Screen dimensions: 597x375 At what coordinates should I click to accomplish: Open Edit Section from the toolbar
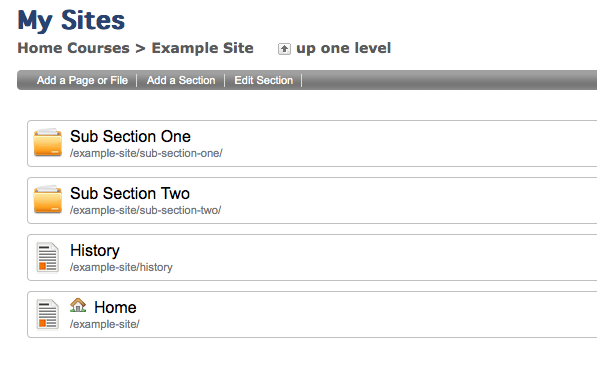(263, 80)
